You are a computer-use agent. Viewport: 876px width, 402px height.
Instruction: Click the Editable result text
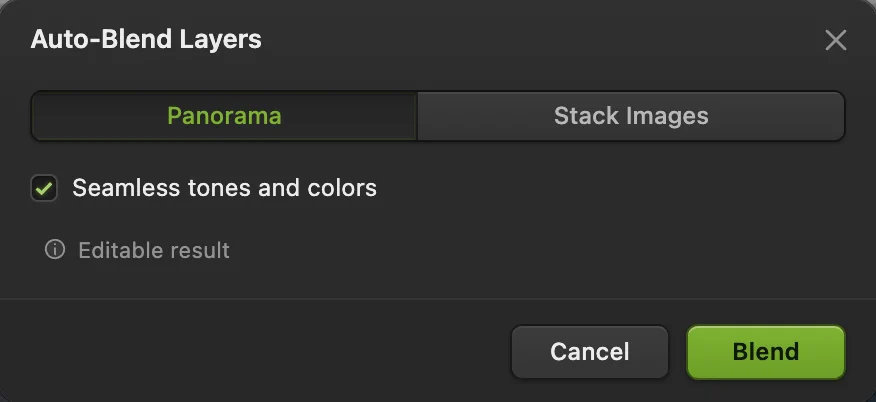coord(154,250)
